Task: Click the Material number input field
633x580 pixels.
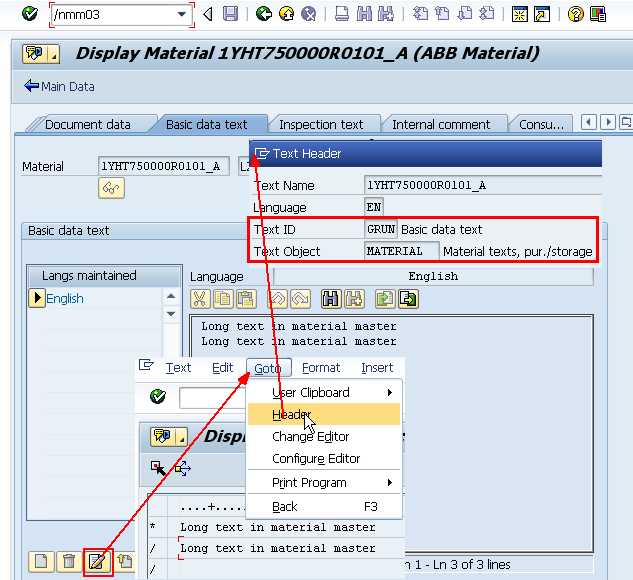Action: click(x=160, y=166)
